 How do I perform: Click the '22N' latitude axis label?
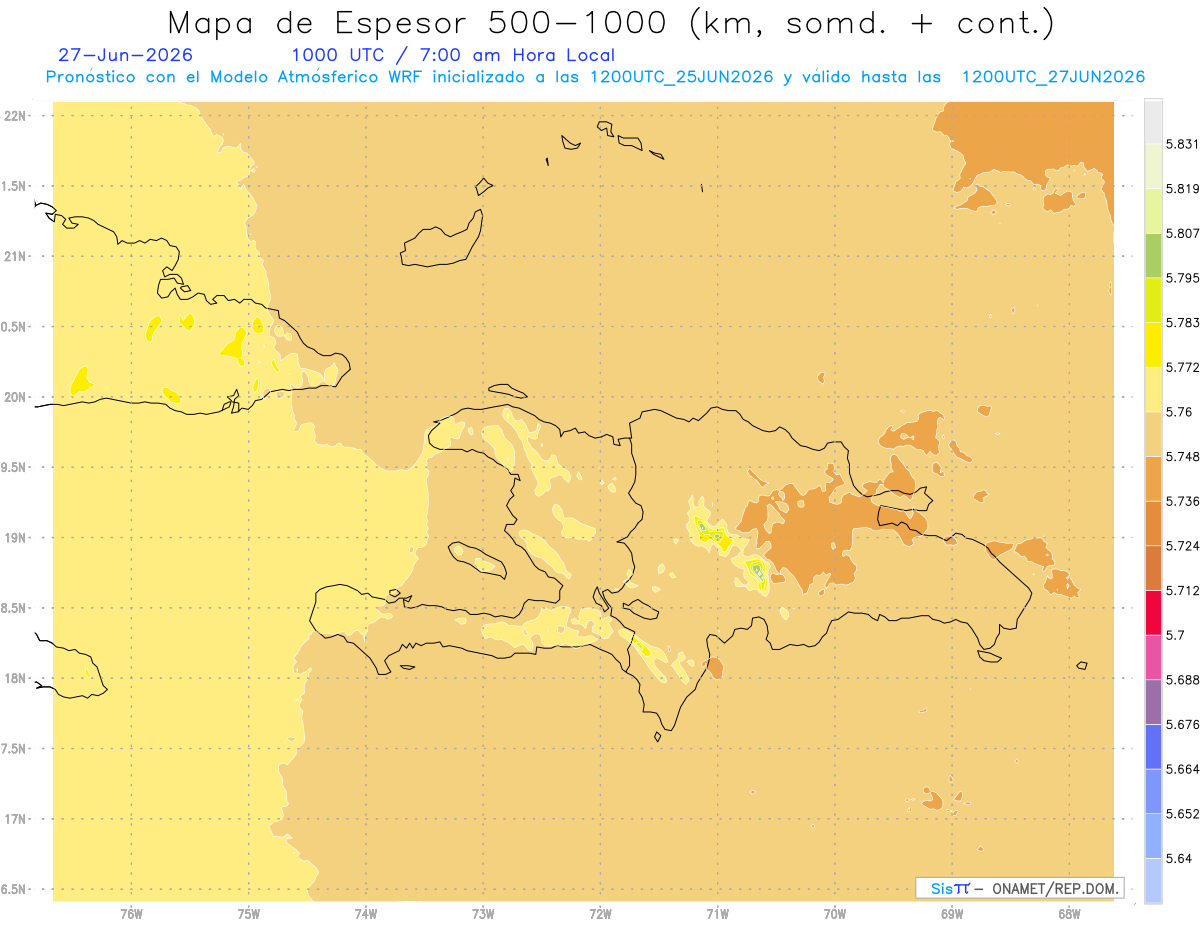[16, 115]
